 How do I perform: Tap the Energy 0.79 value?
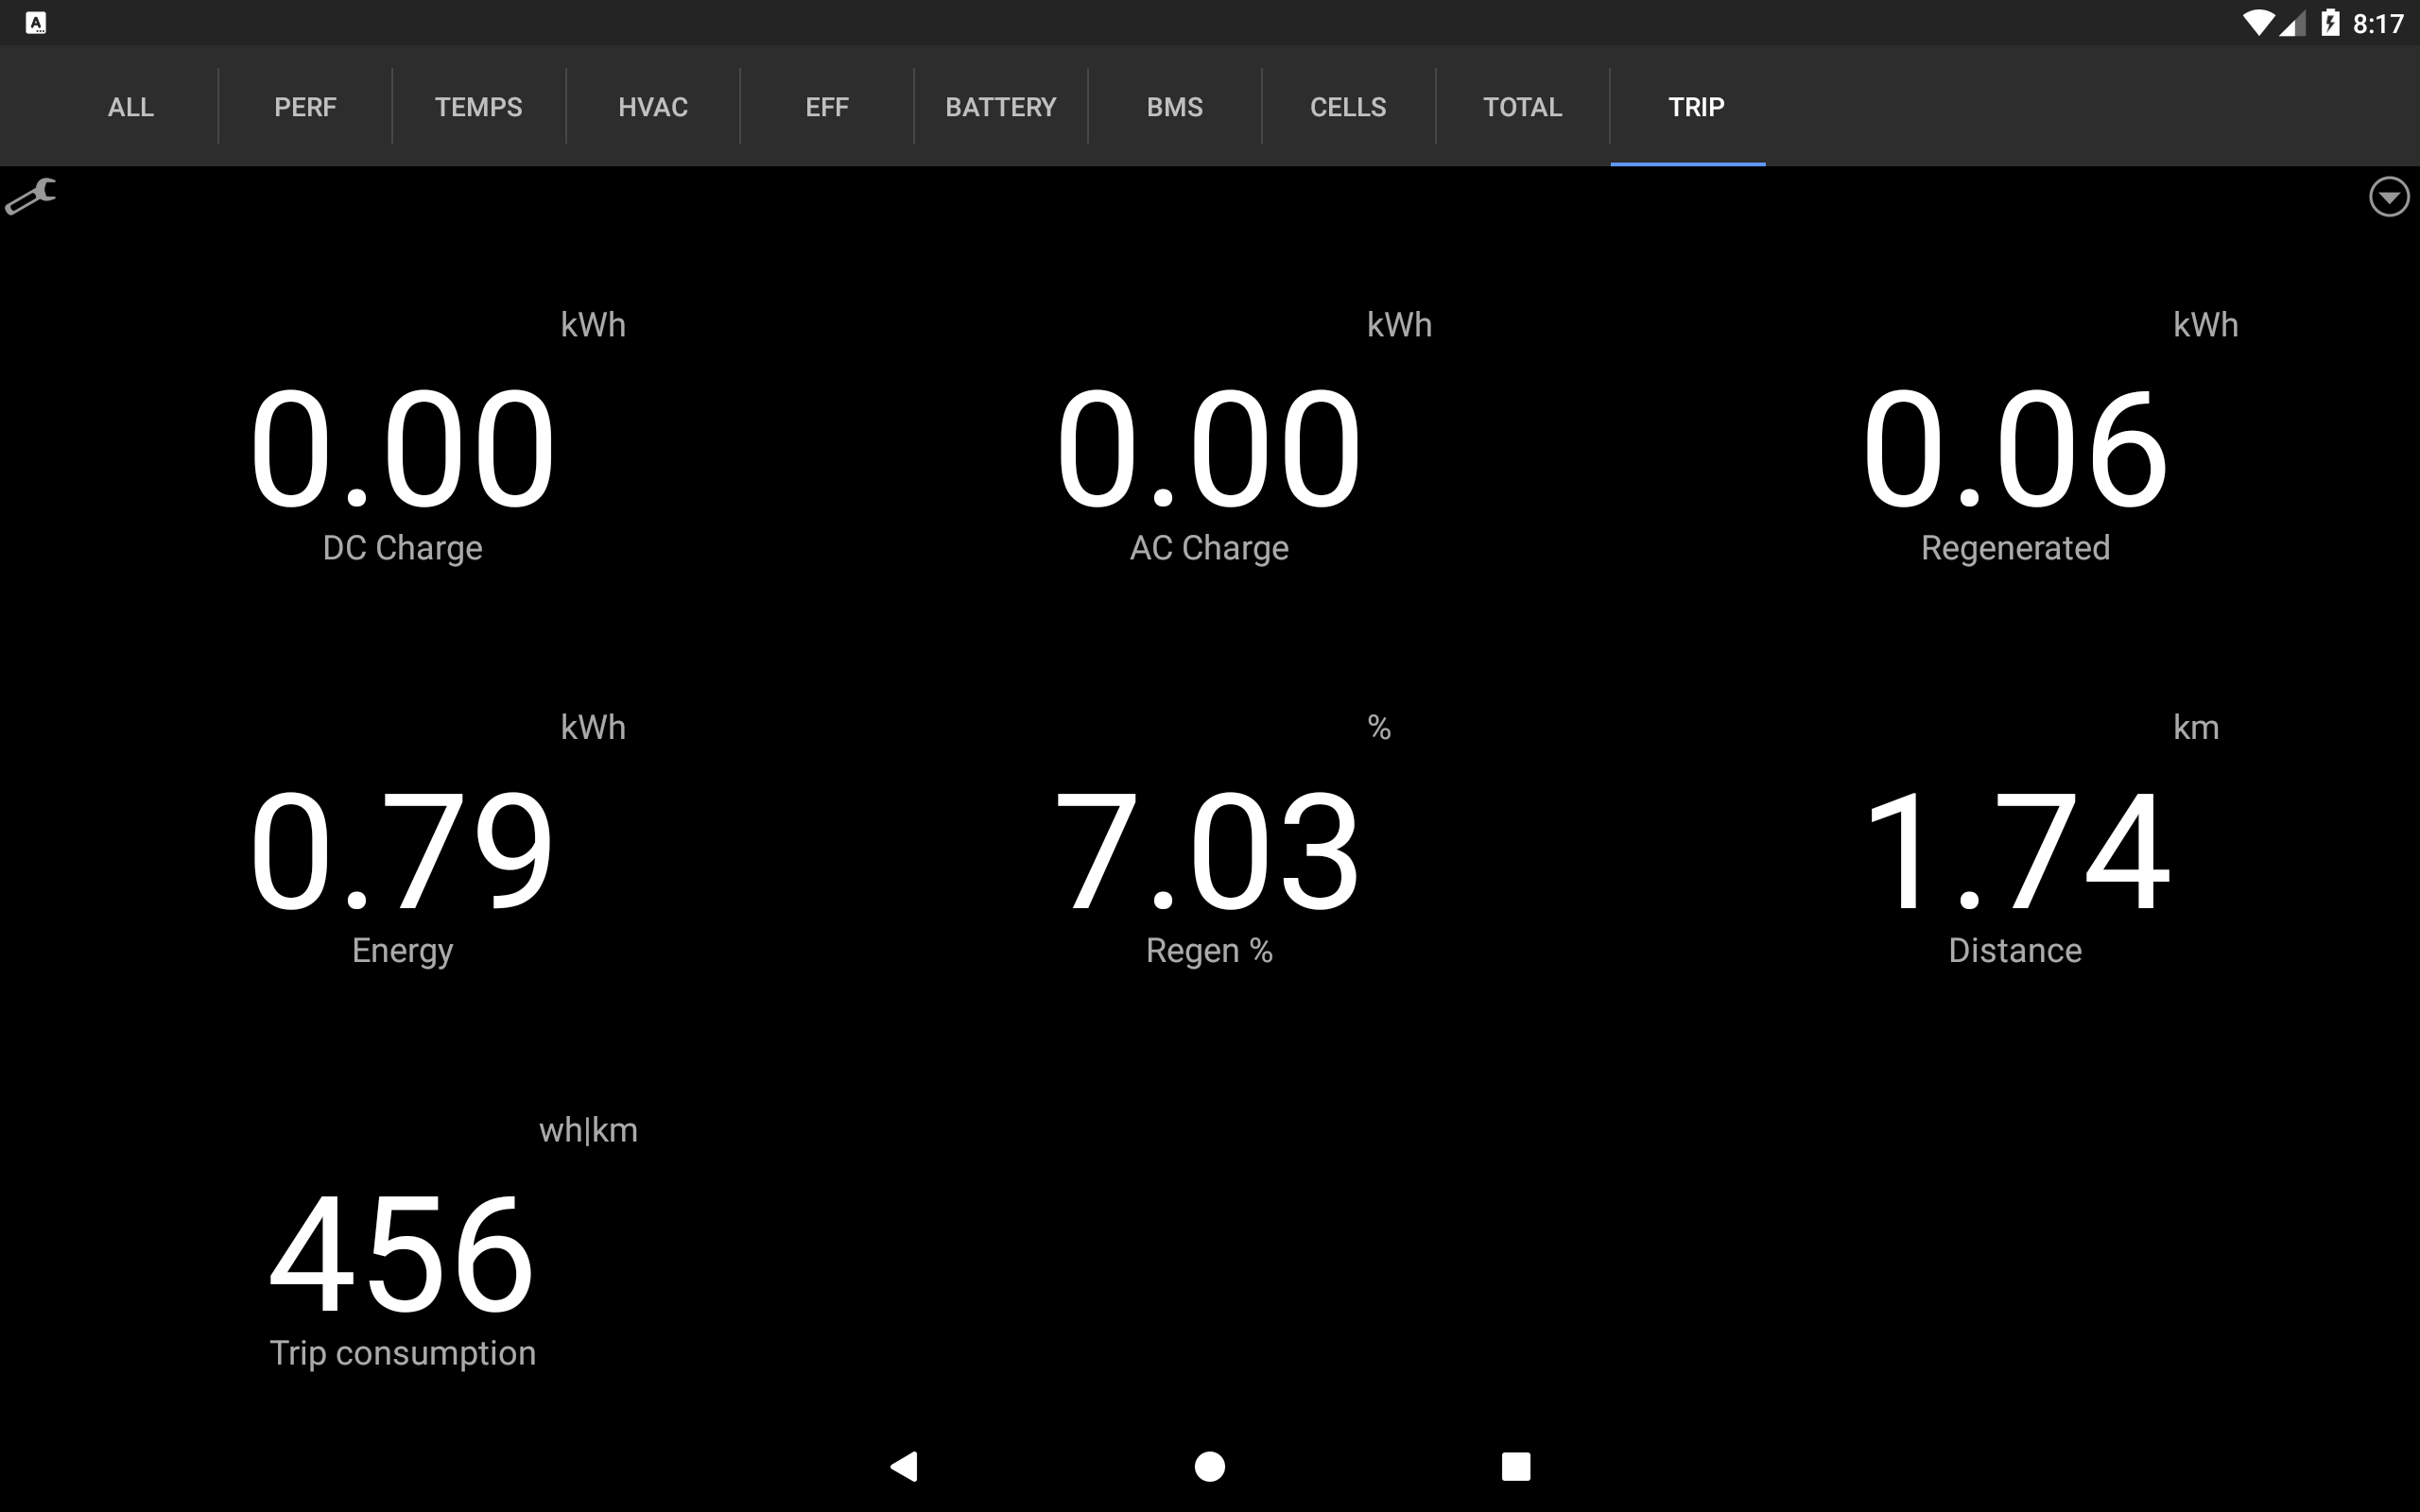402,851
